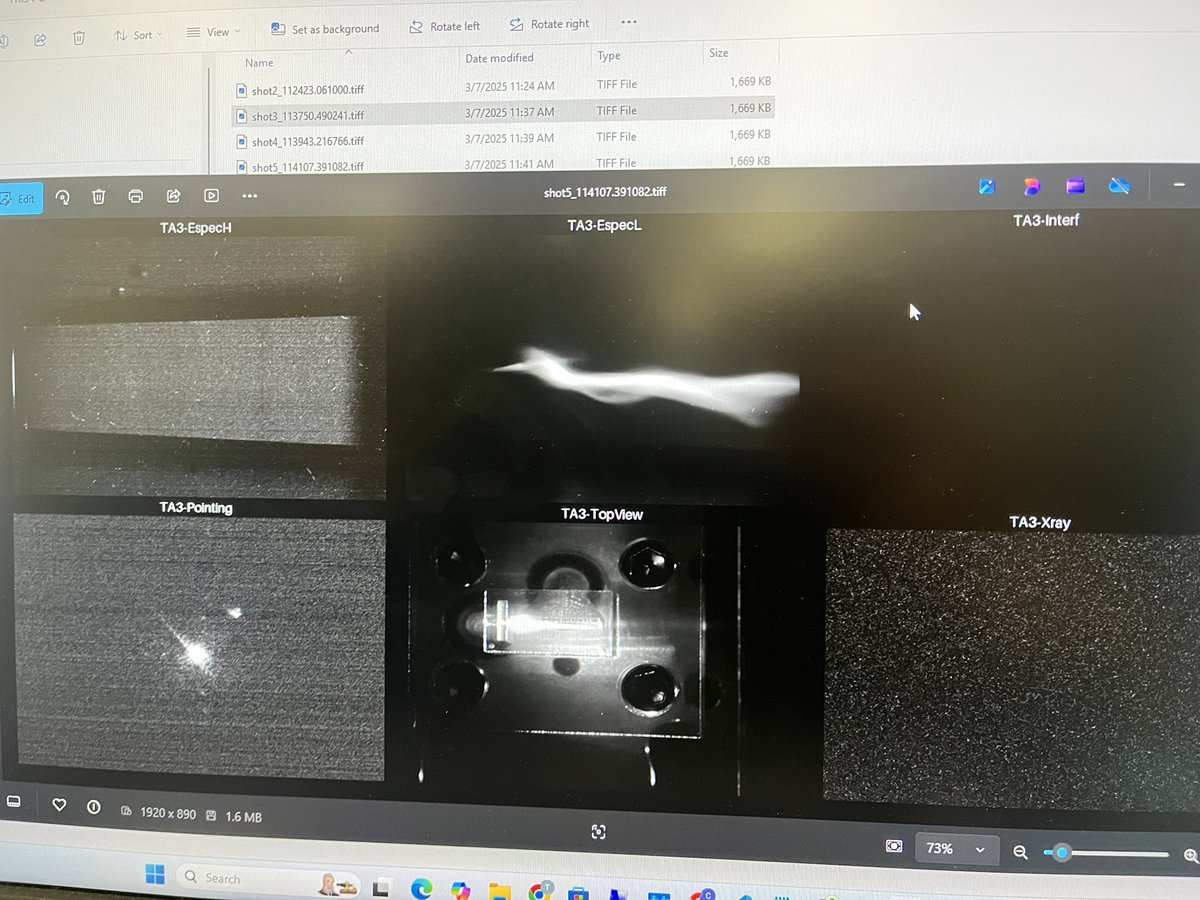Click Set as background in File Explorer
The image size is (1200, 900).
click(x=326, y=29)
